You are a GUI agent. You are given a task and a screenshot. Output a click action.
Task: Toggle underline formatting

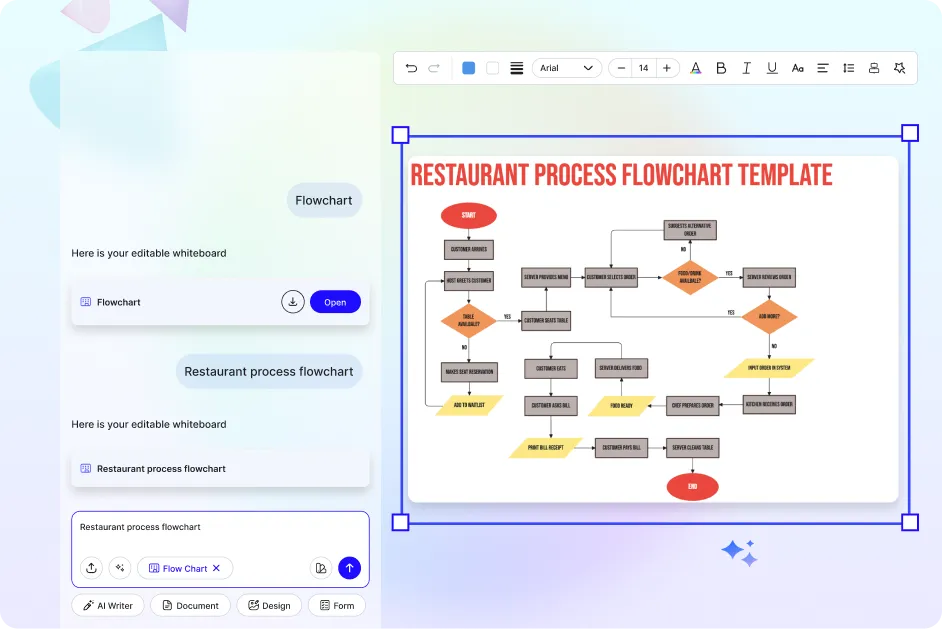(772, 68)
